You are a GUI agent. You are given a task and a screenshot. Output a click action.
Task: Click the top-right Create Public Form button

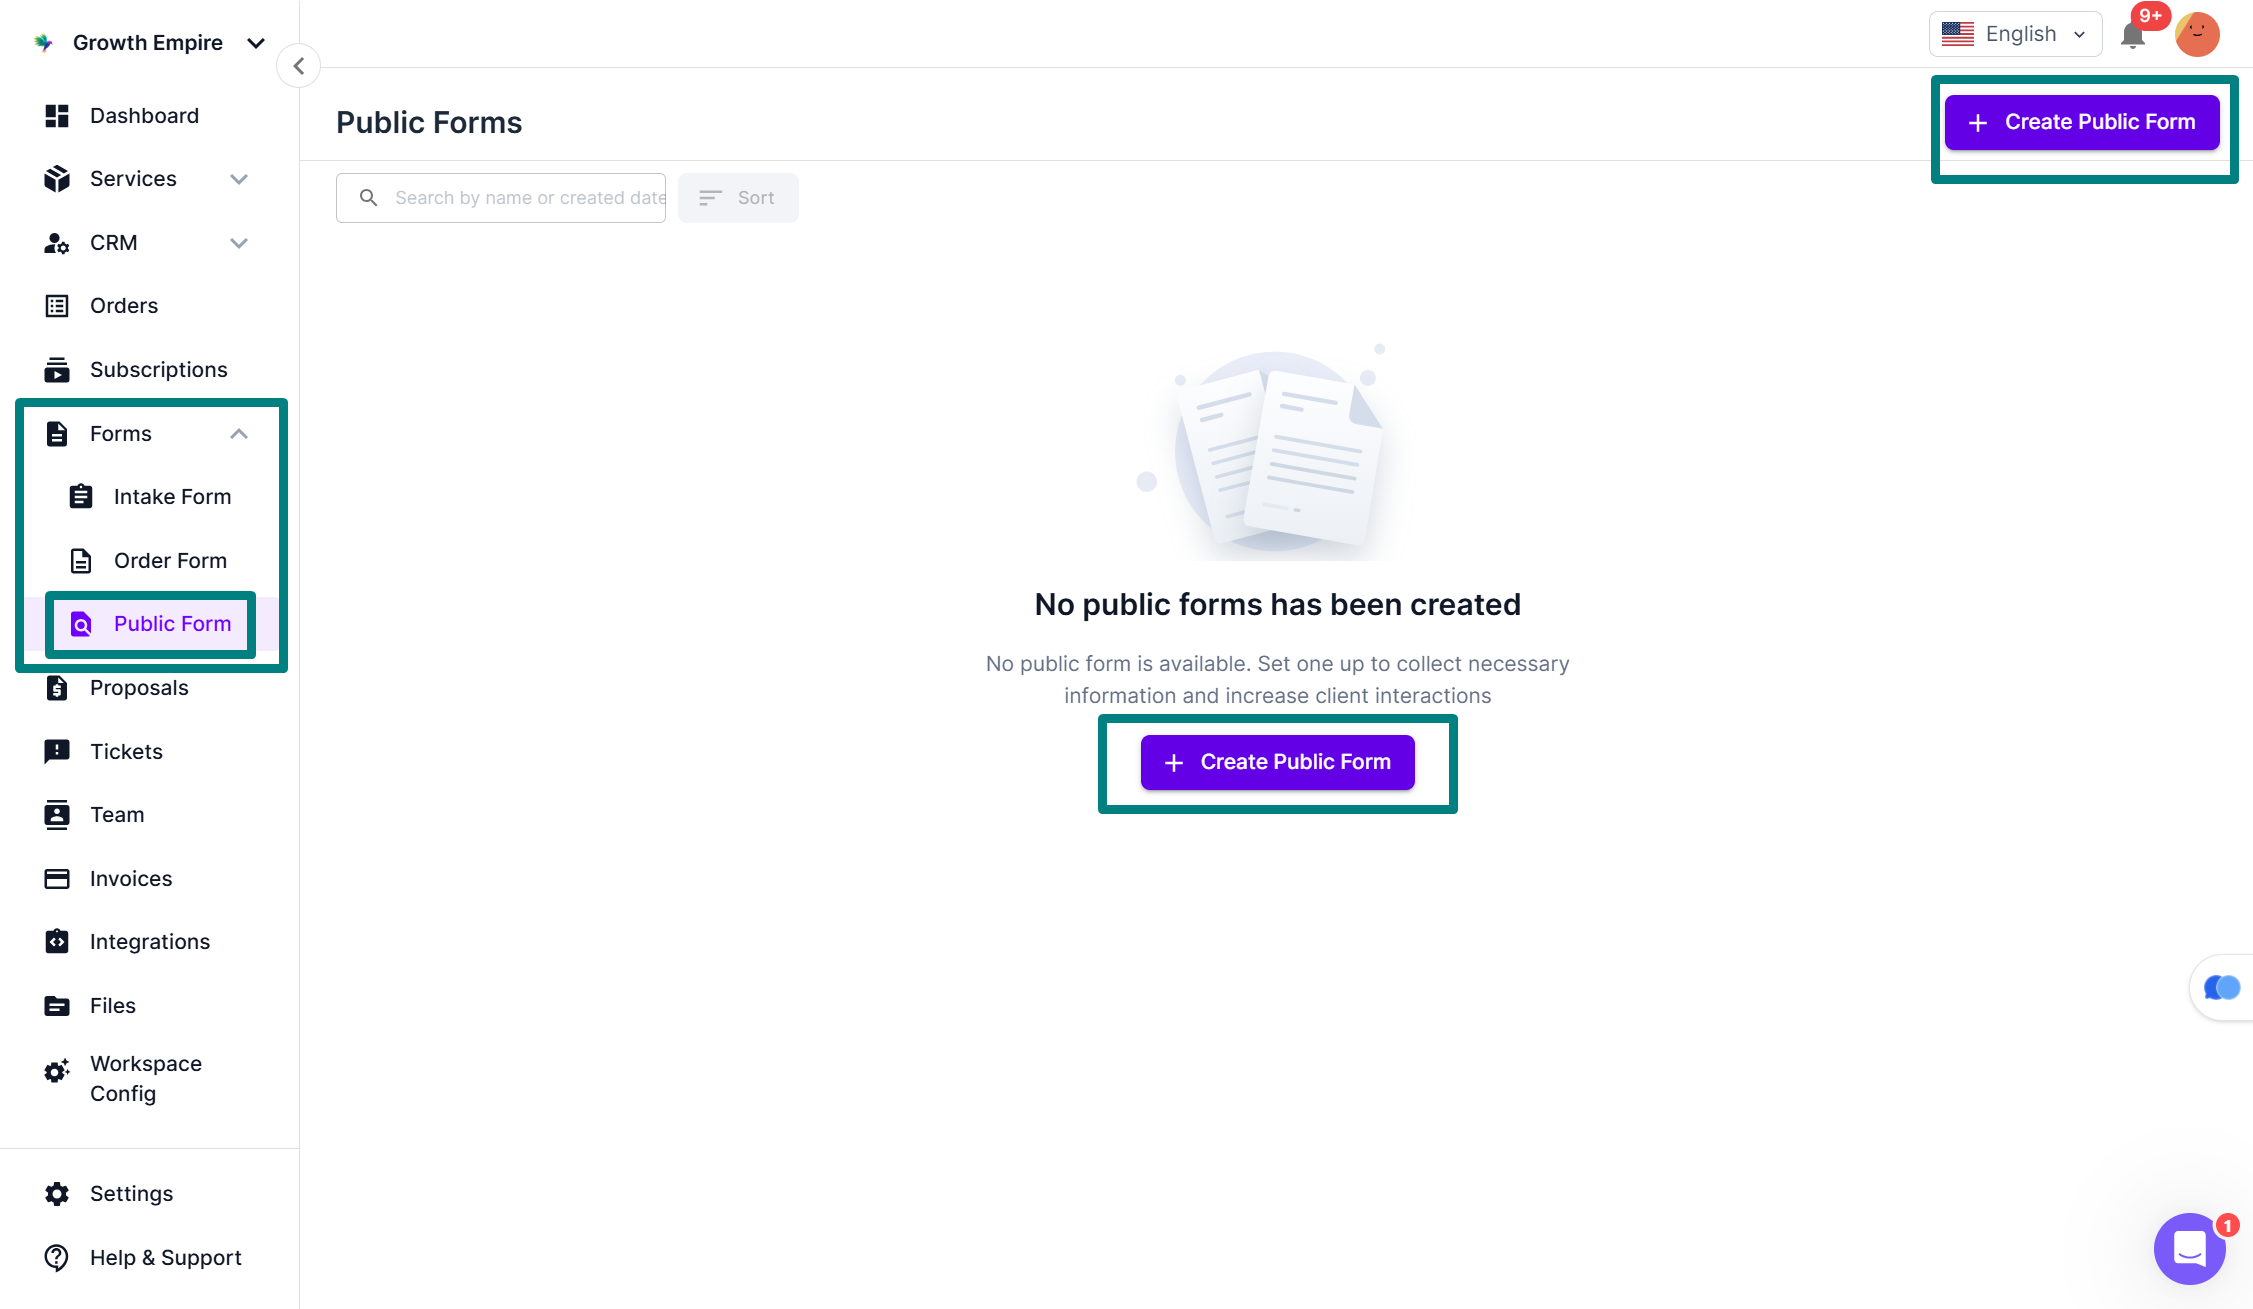pos(2082,122)
